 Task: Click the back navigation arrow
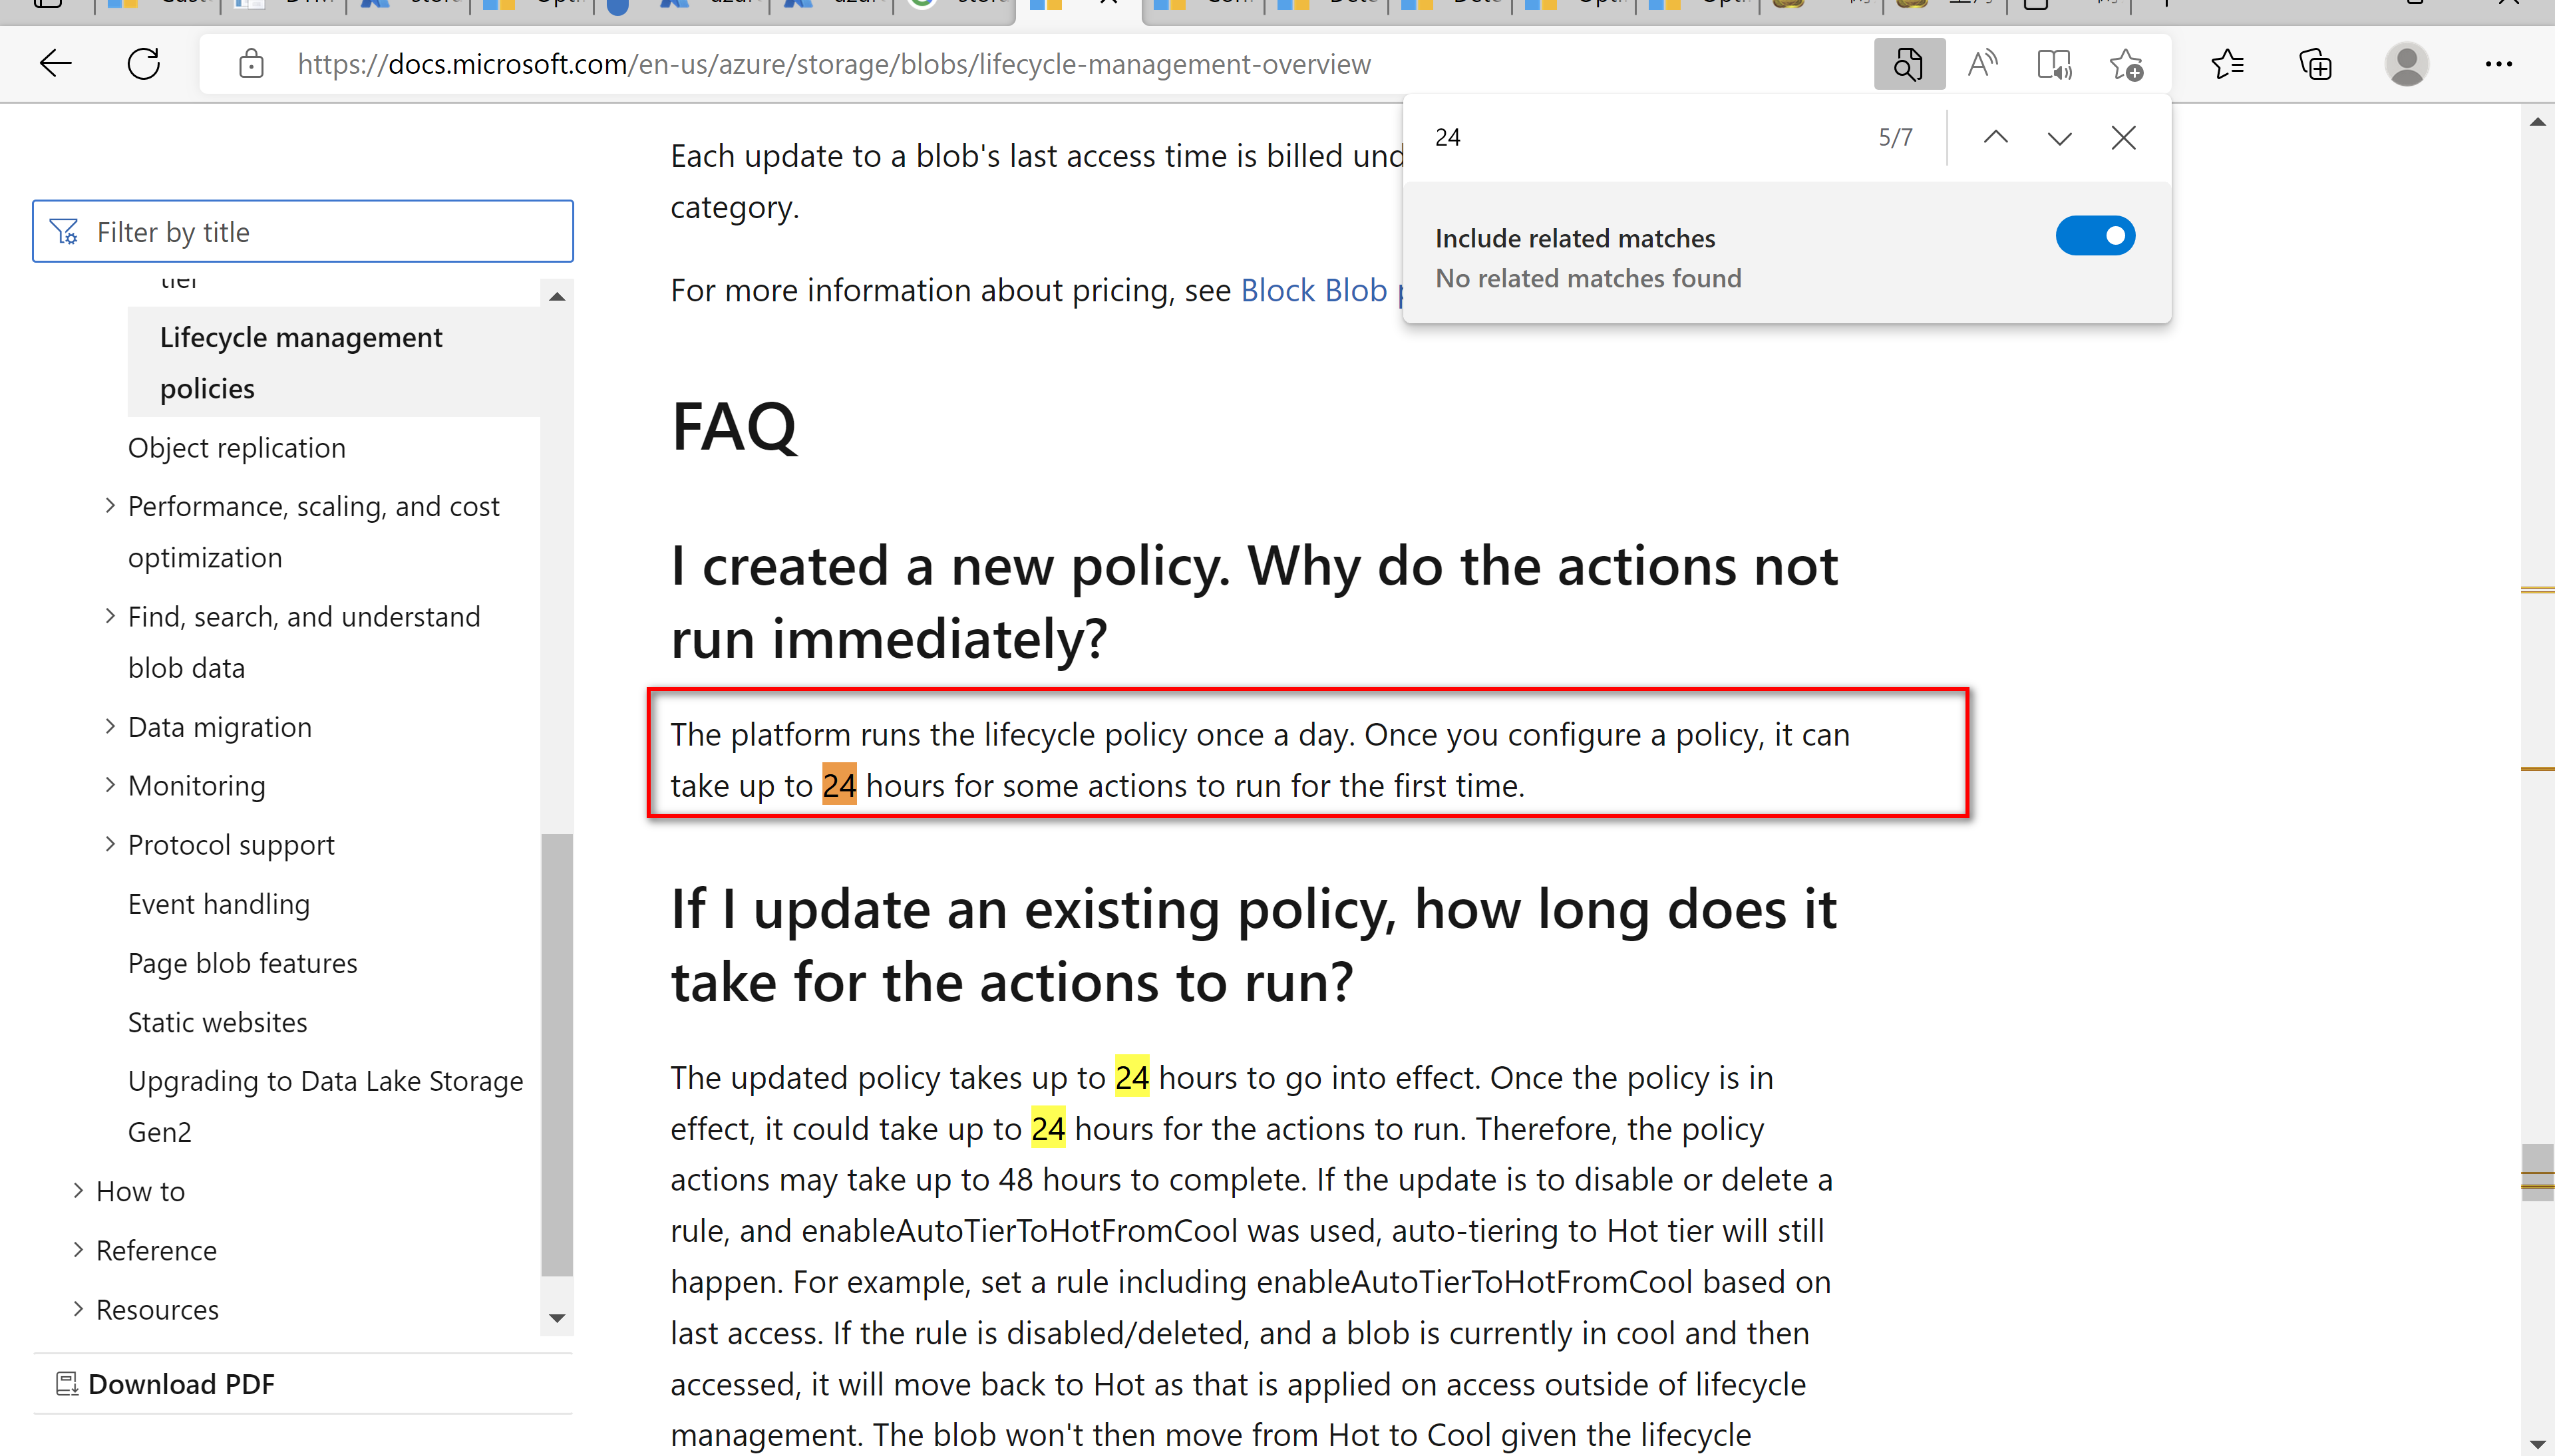pyautogui.click(x=55, y=63)
